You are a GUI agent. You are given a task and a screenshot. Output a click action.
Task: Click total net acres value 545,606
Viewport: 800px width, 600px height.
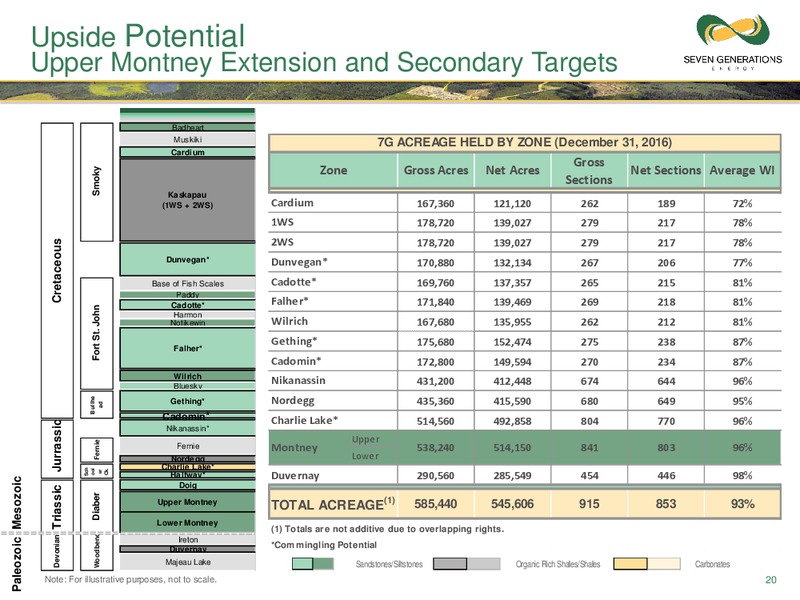click(x=512, y=504)
